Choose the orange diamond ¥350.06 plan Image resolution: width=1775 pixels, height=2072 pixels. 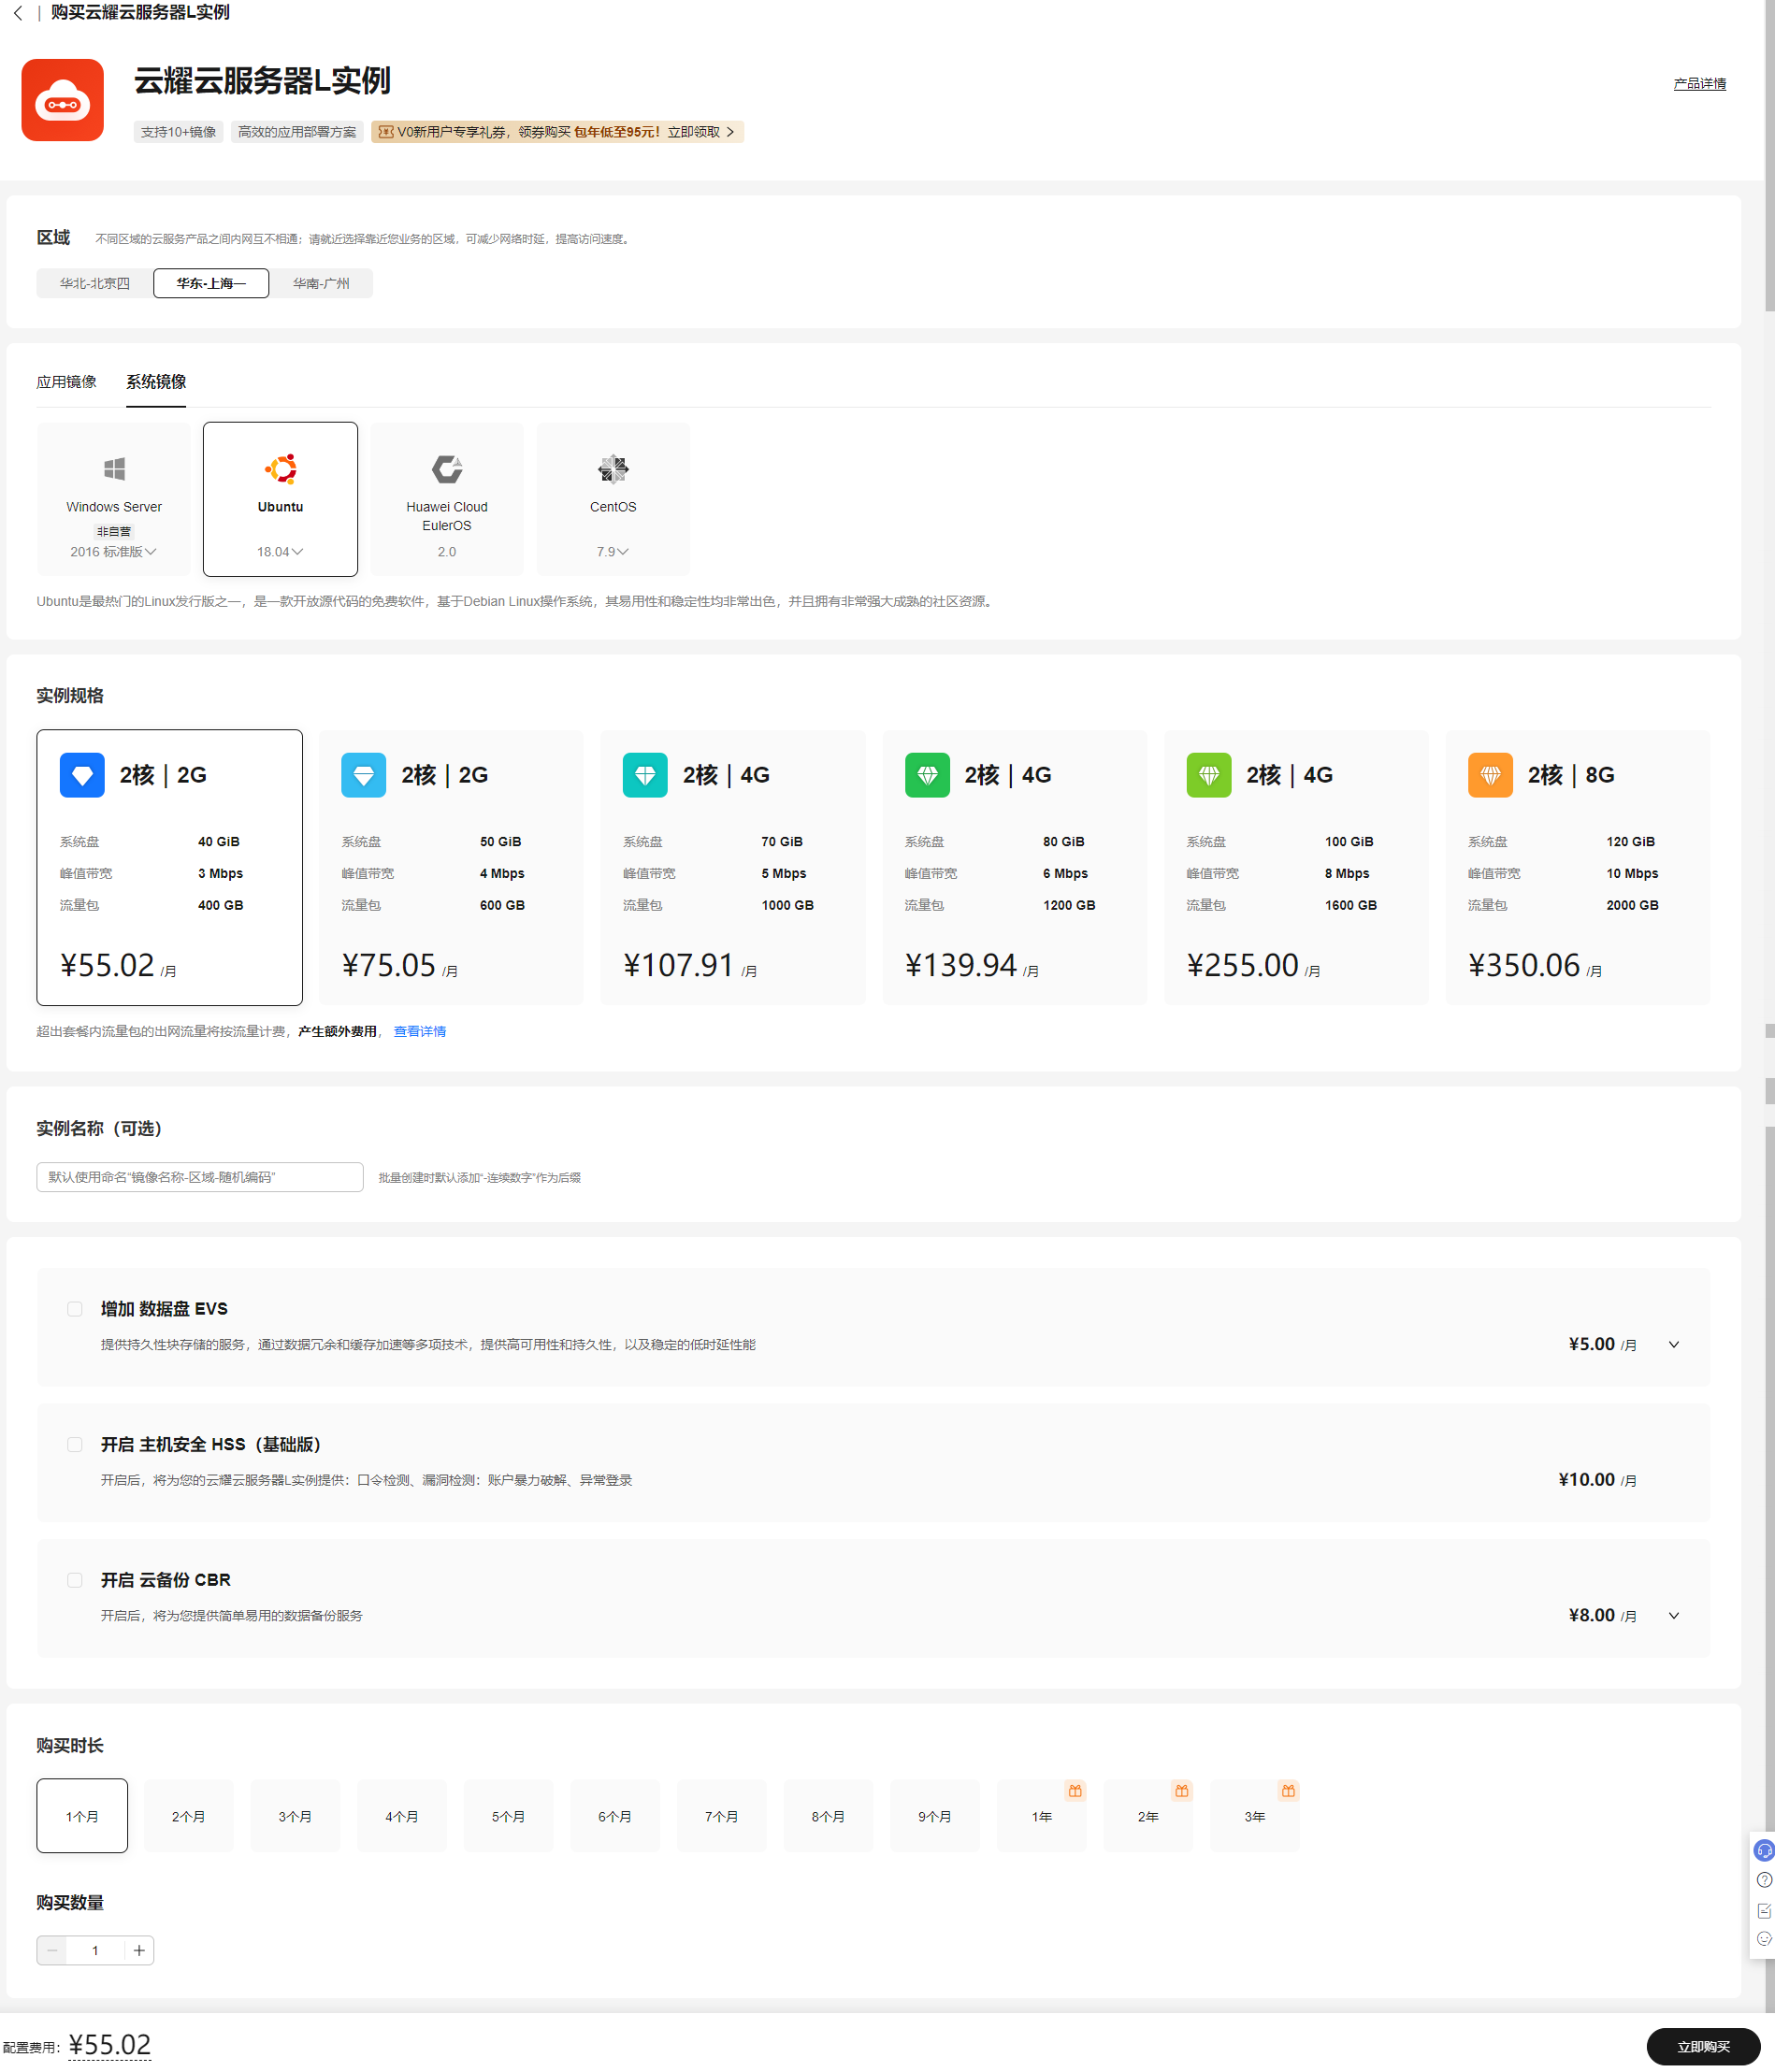click(x=1578, y=867)
